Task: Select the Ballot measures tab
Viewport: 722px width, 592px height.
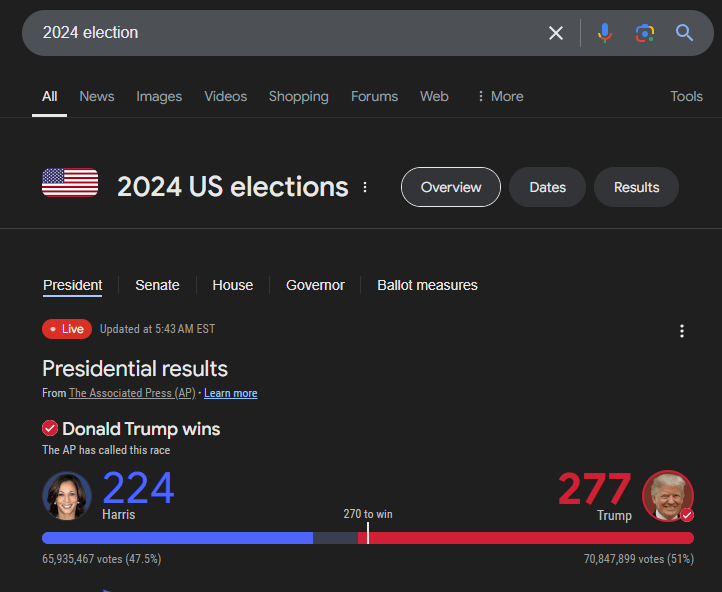Action: pos(427,285)
